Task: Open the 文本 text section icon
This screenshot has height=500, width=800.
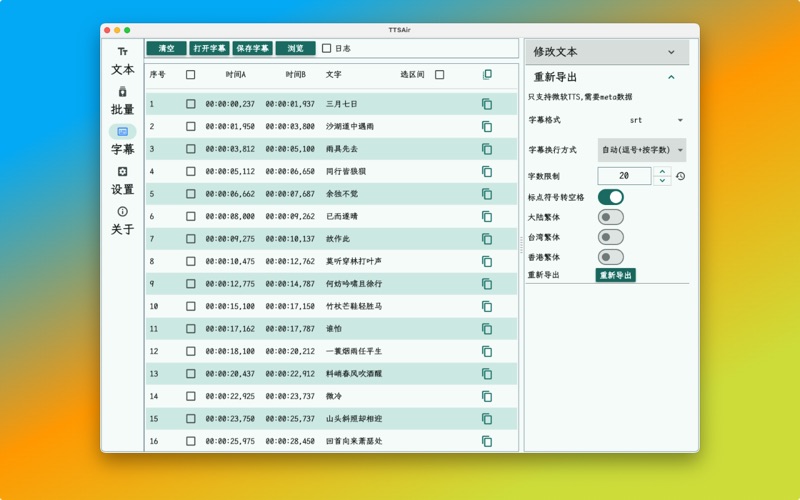Action: click(x=122, y=52)
